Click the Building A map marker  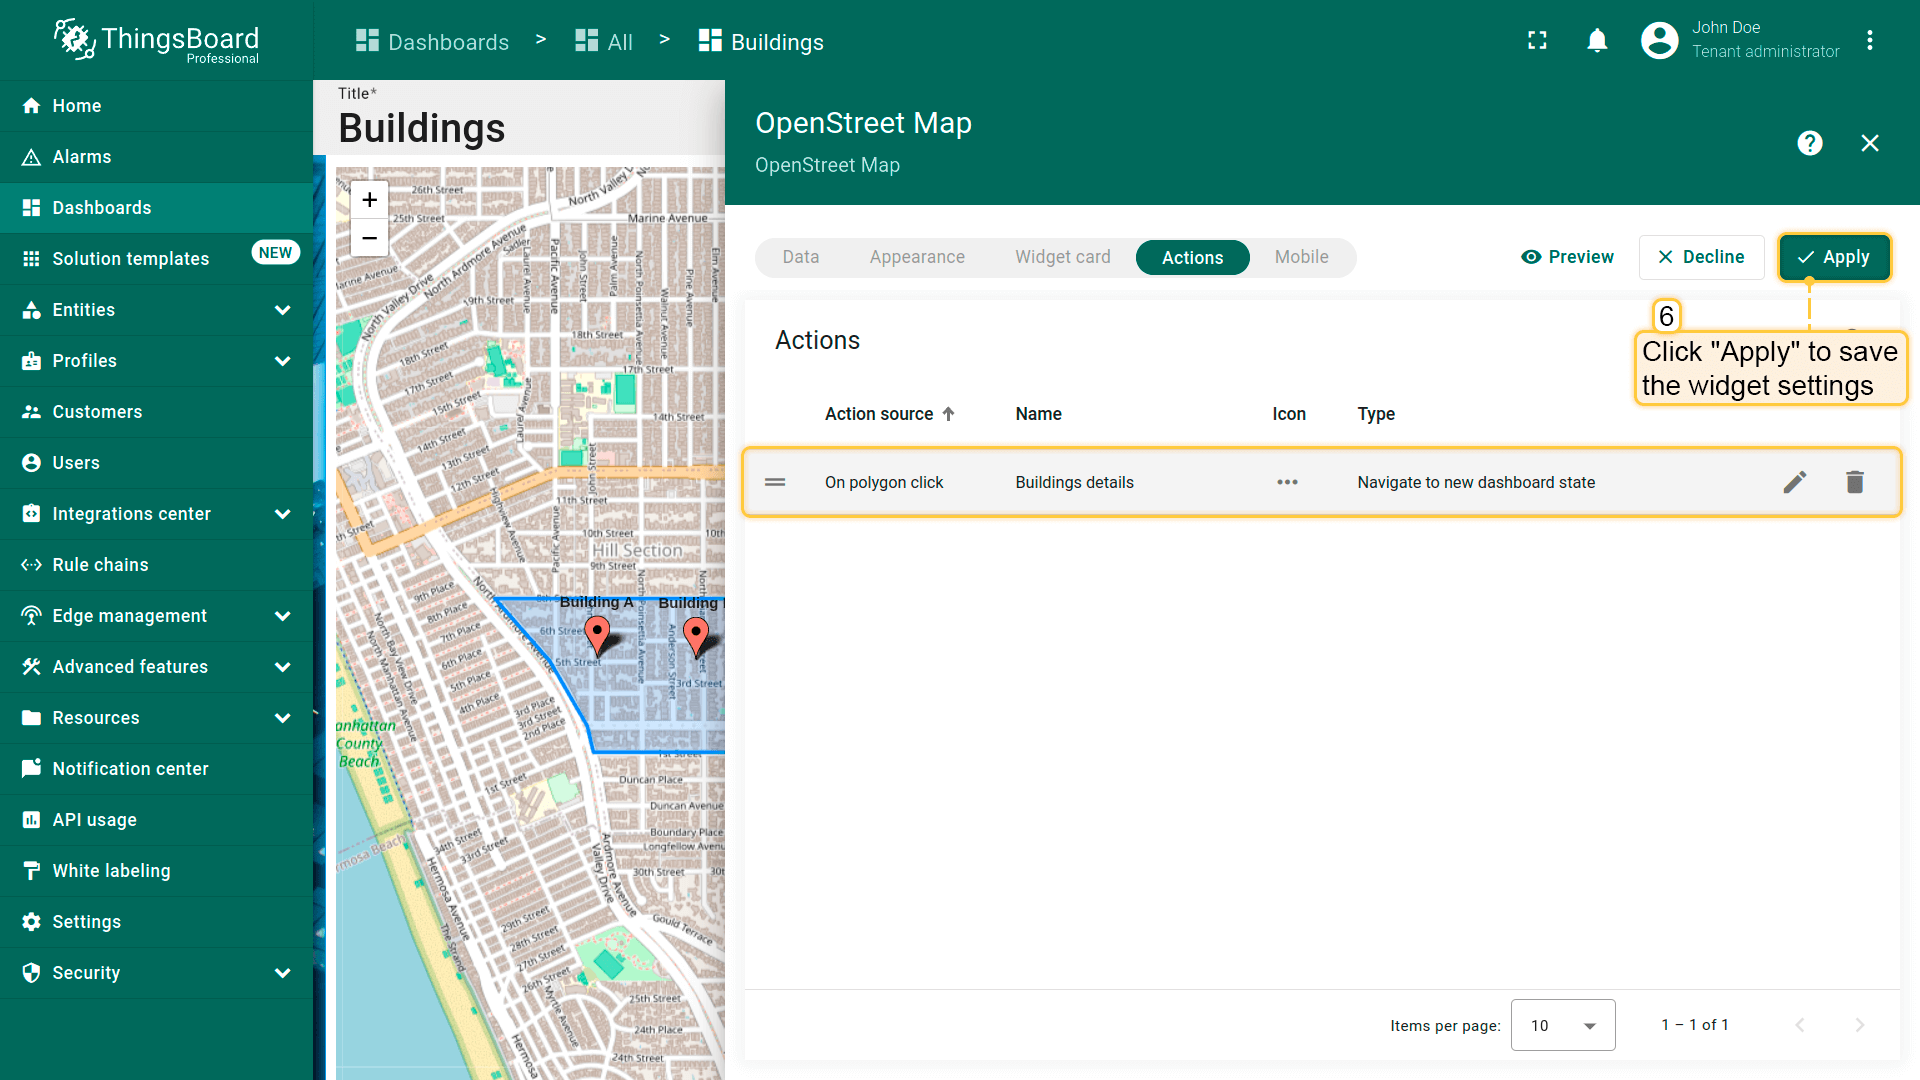tap(597, 634)
